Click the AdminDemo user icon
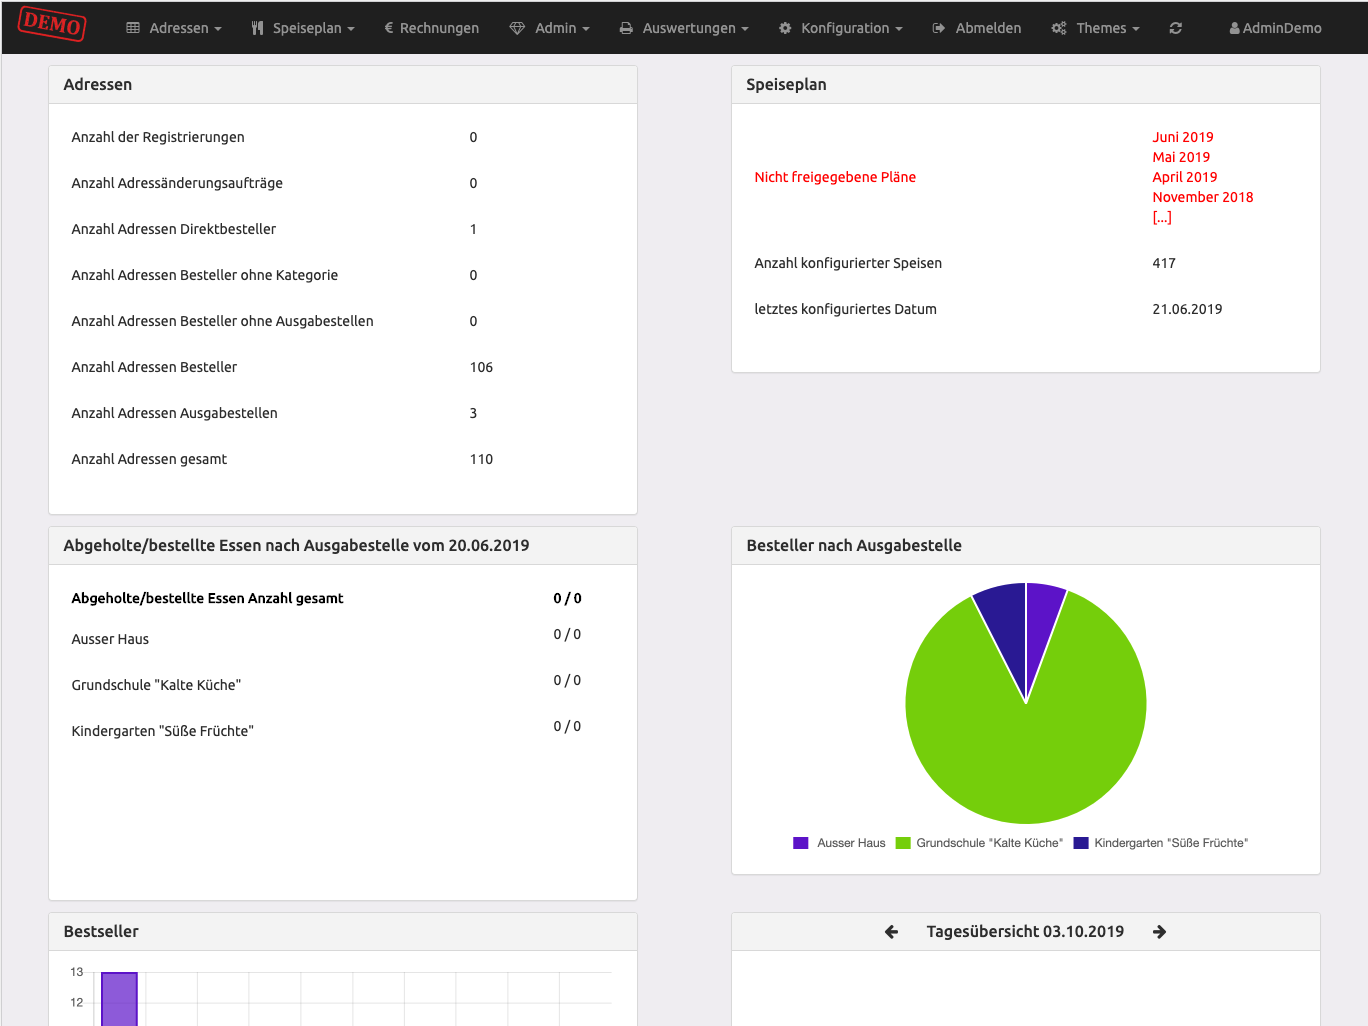The image size is (1368, 1026). (x=1235, y=29)
